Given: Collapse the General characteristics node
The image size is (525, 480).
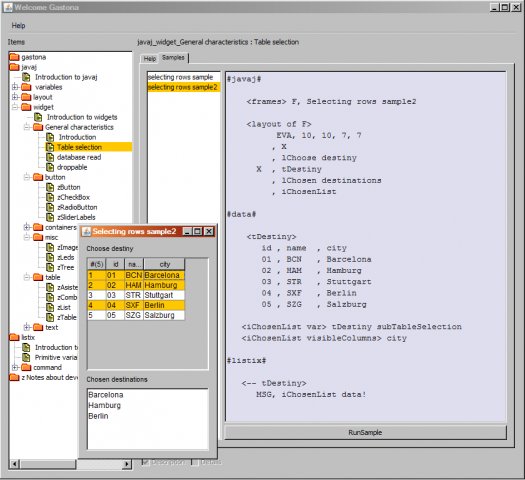Looking at the screenshot, I should 27,127.
